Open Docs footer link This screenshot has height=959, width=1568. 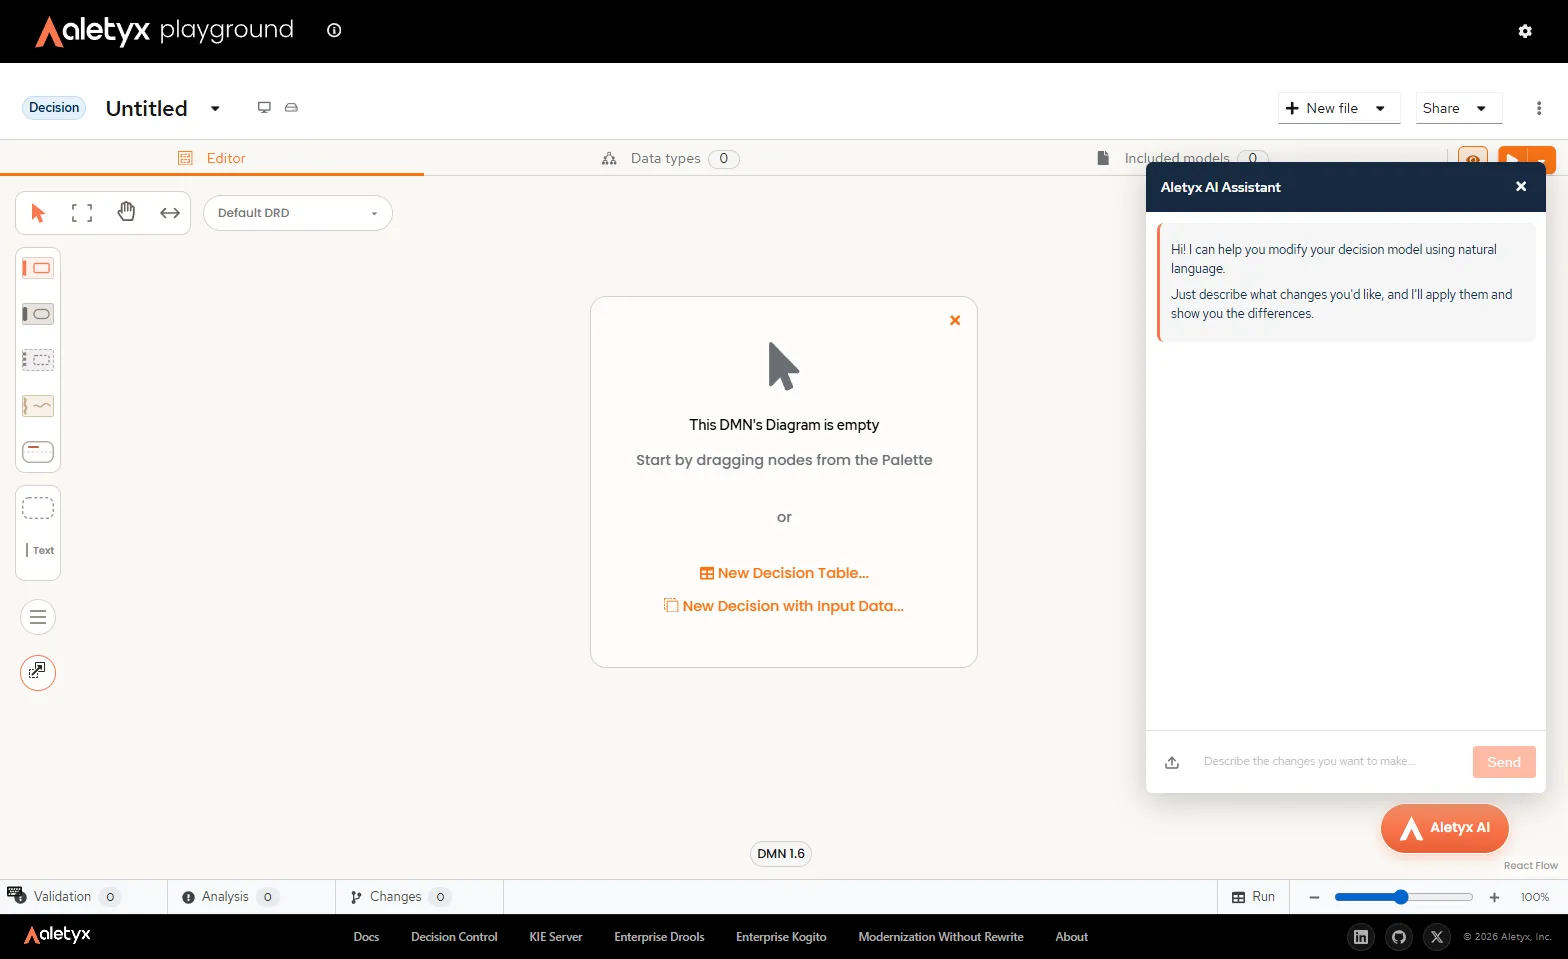tap(366, 937)
